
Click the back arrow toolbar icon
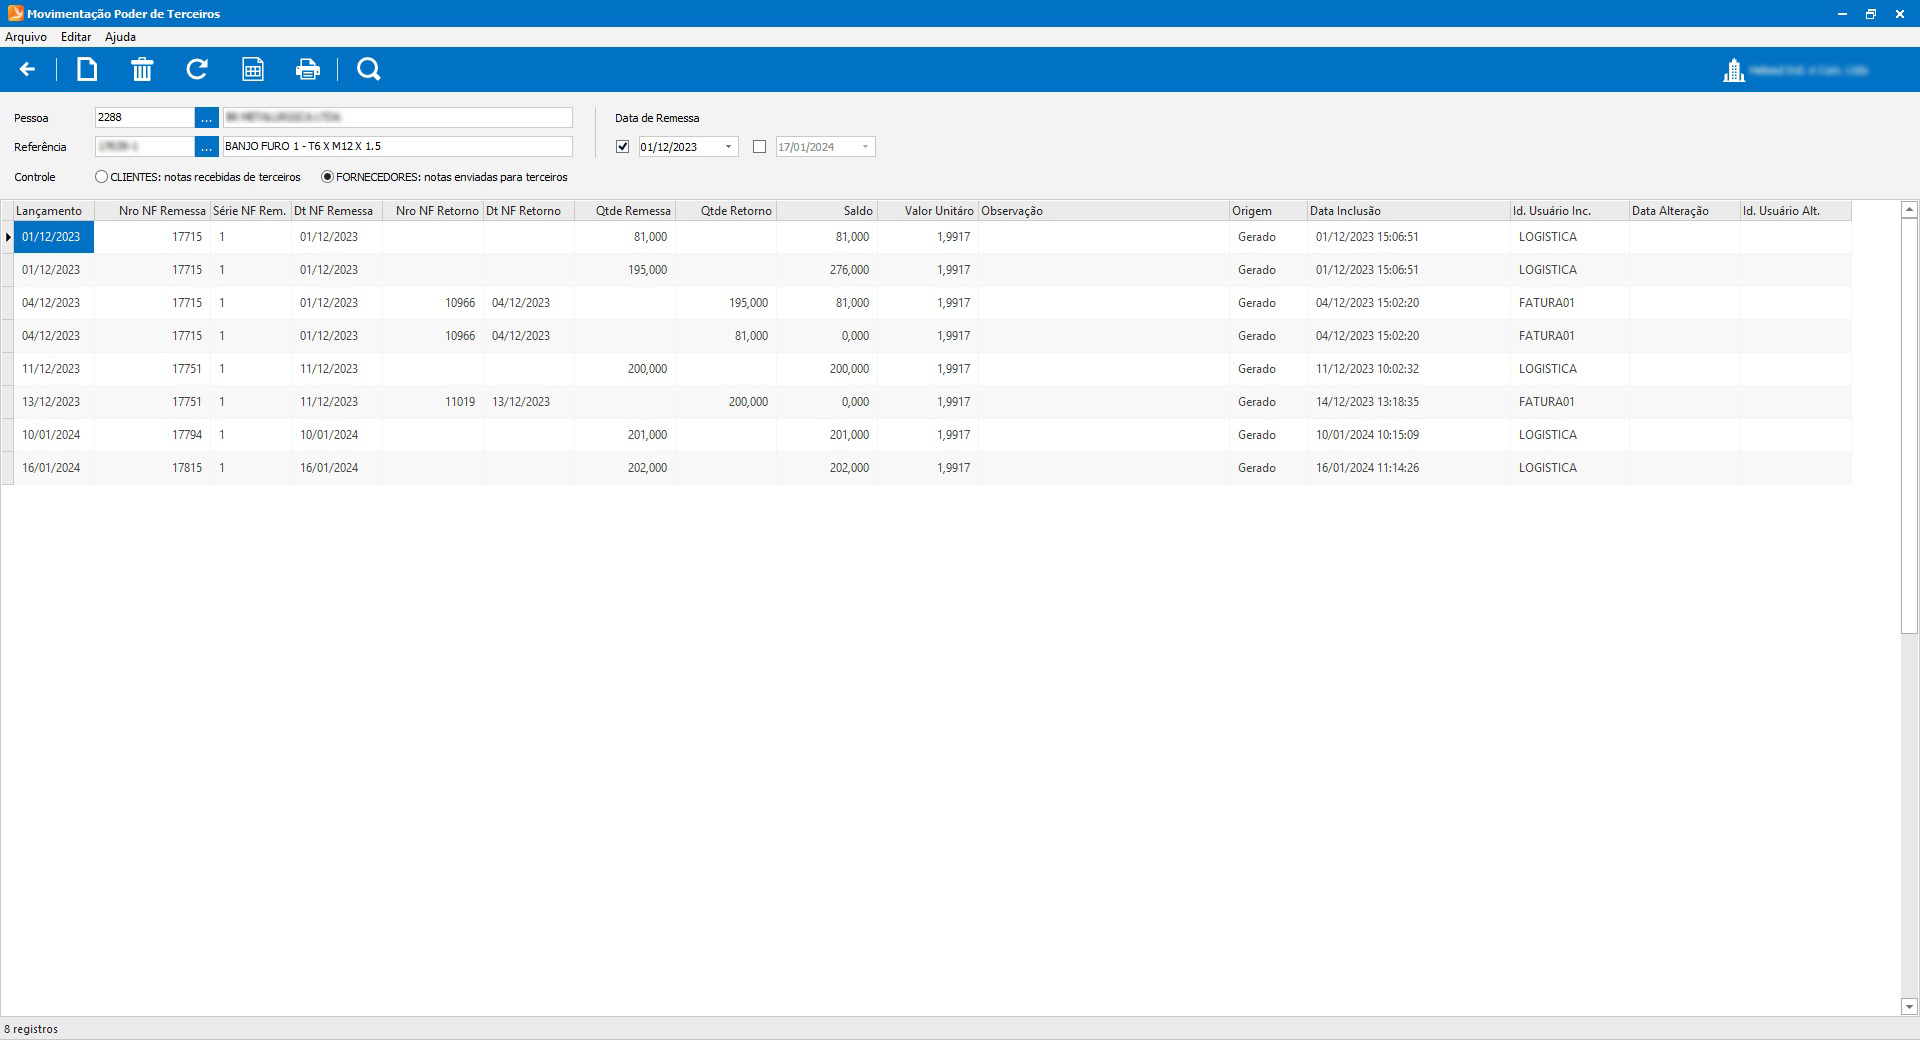pyautogui.click(x=28, y=69)
